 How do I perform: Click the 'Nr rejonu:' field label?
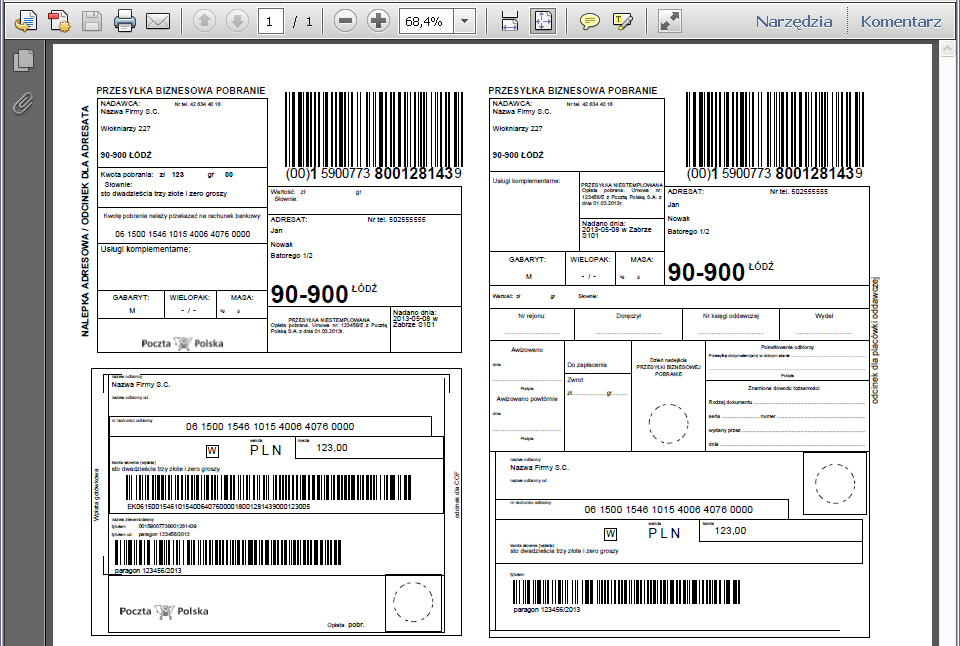pos(531,316)
